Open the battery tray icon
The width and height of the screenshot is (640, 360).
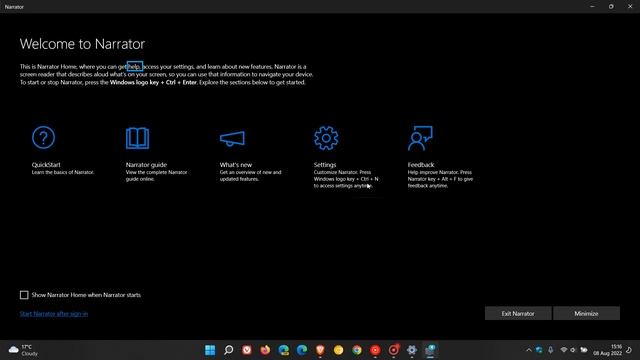pyautogui.click(x=584, y=350)
